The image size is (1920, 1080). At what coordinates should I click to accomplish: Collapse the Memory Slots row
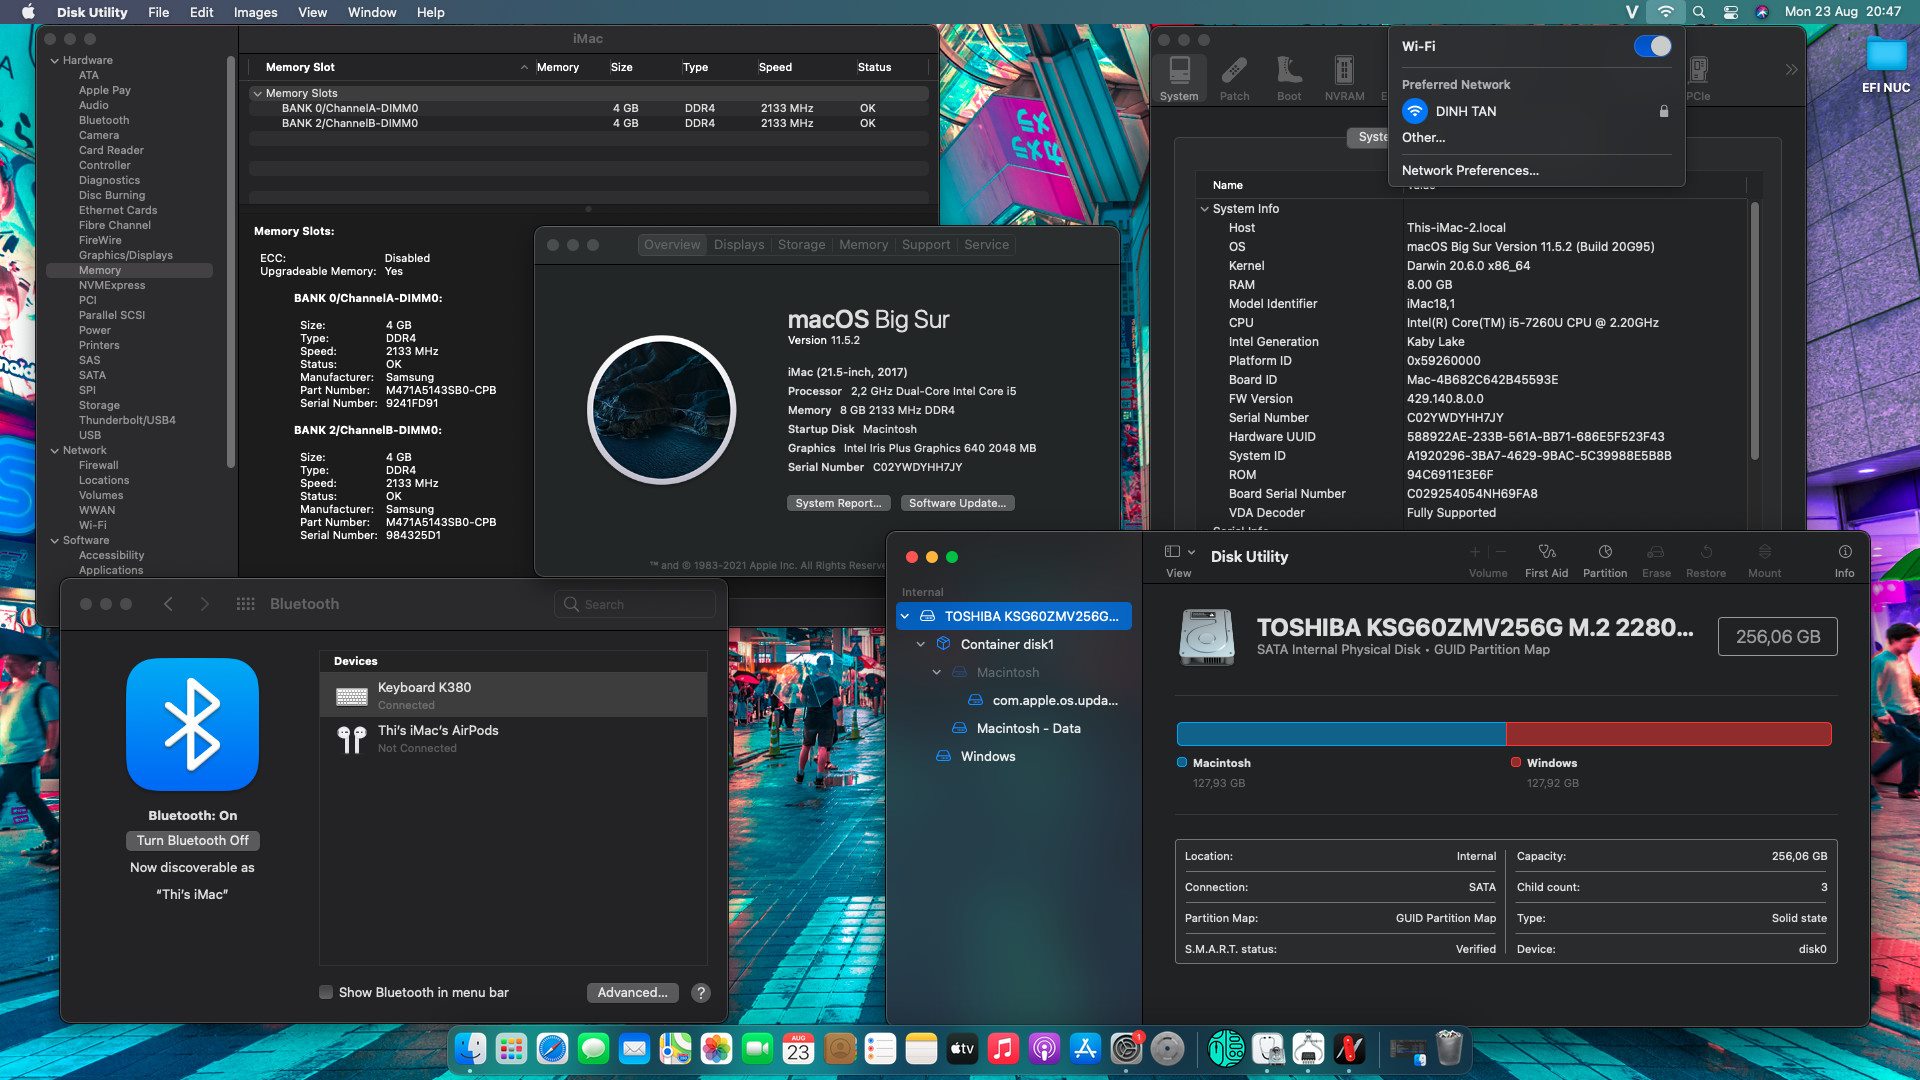coord(257,93)
